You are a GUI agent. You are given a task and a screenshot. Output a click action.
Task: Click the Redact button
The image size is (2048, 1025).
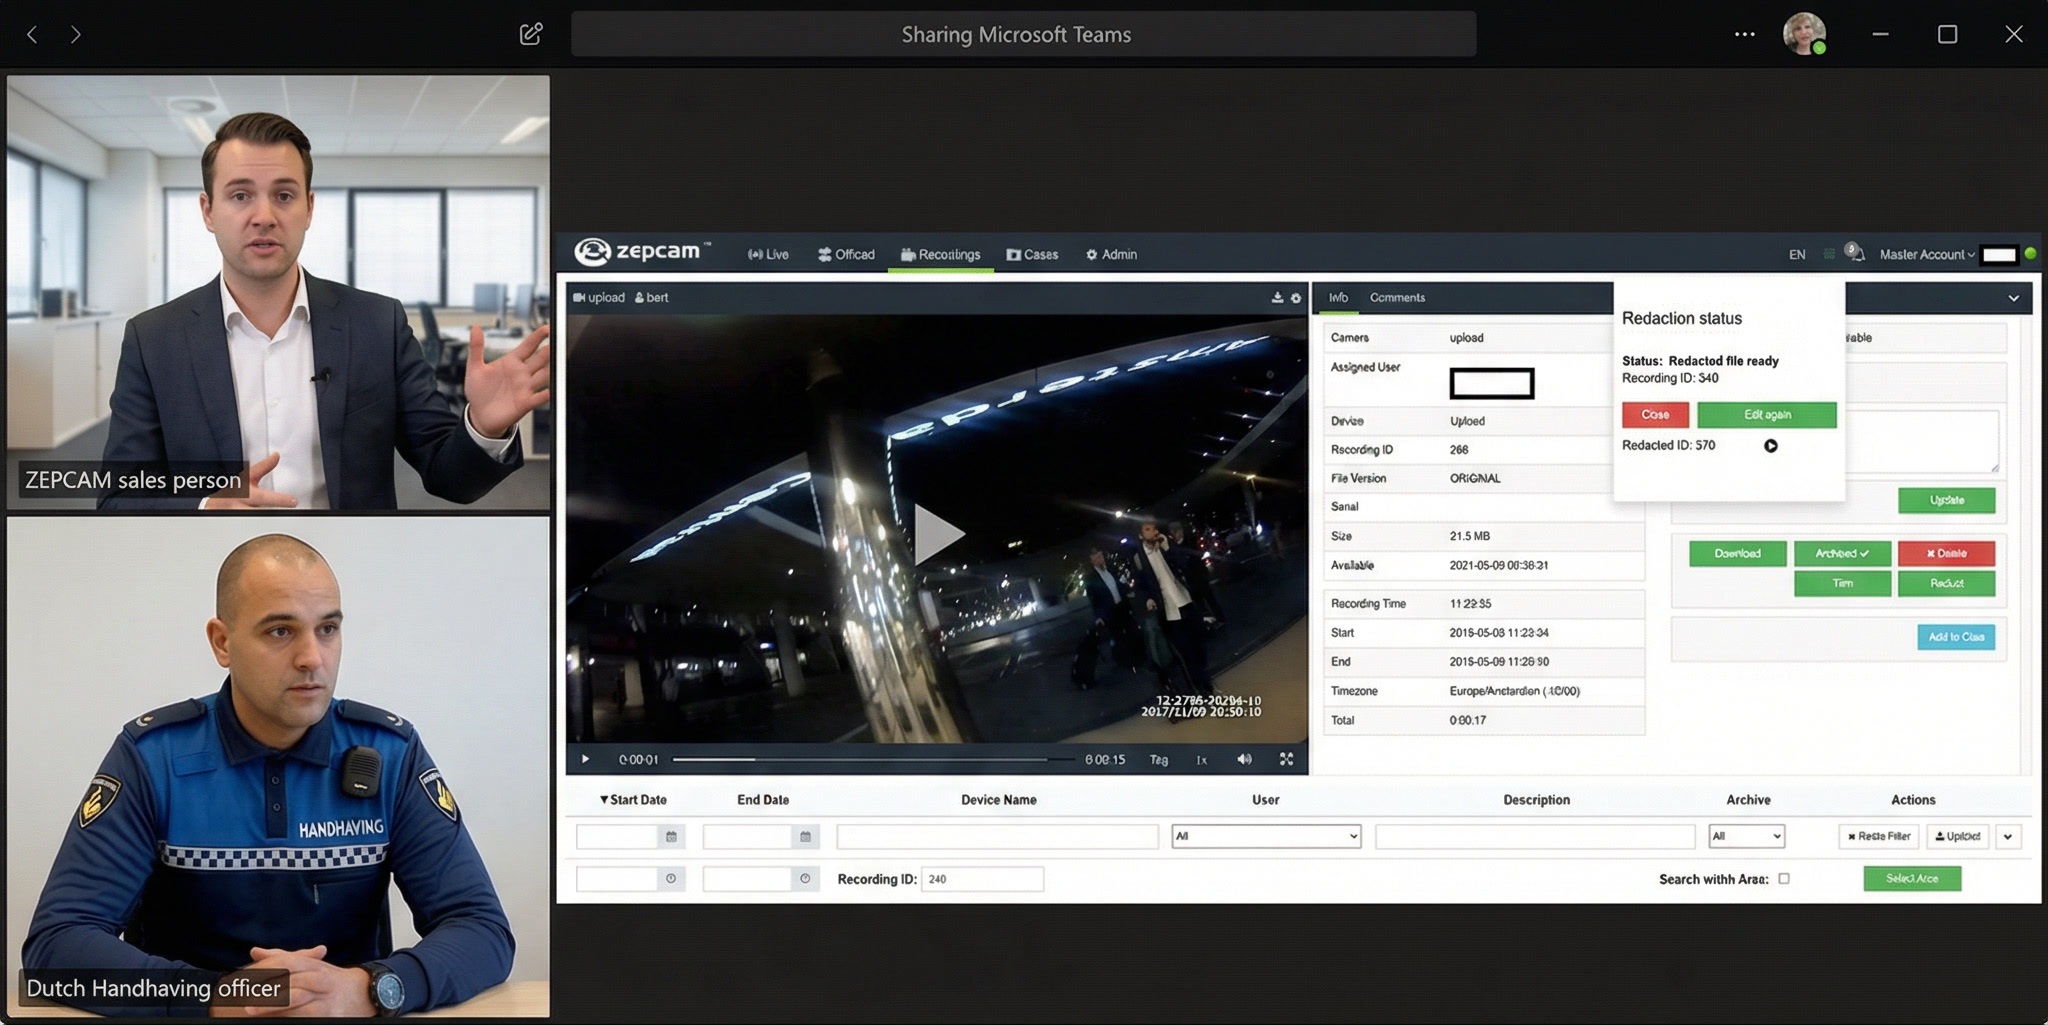pyautogui.click(x=1946, y=584)
